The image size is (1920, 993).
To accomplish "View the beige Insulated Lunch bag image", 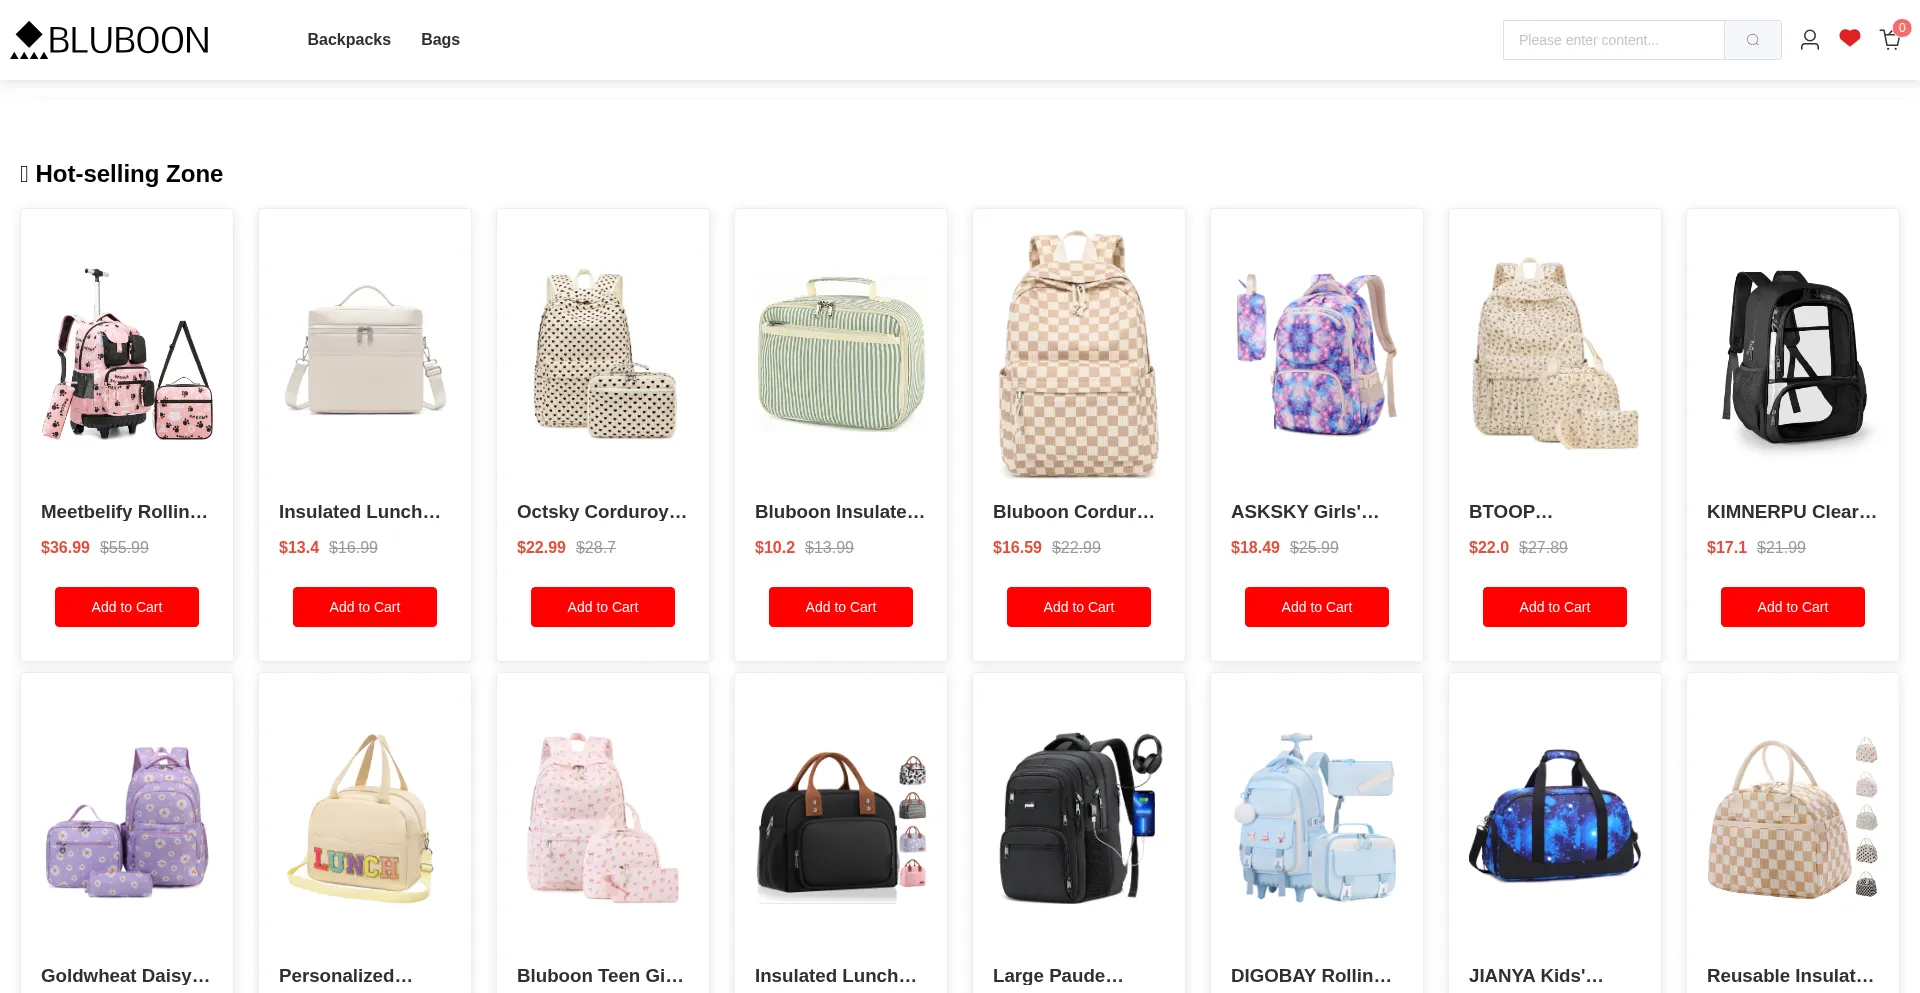I will (x=365, y=355).
